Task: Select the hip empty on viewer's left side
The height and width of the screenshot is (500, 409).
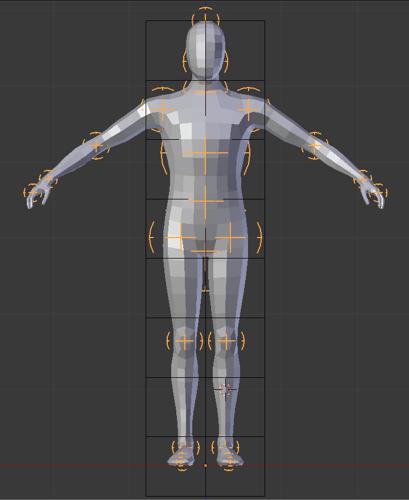Action: coord(181,237)
